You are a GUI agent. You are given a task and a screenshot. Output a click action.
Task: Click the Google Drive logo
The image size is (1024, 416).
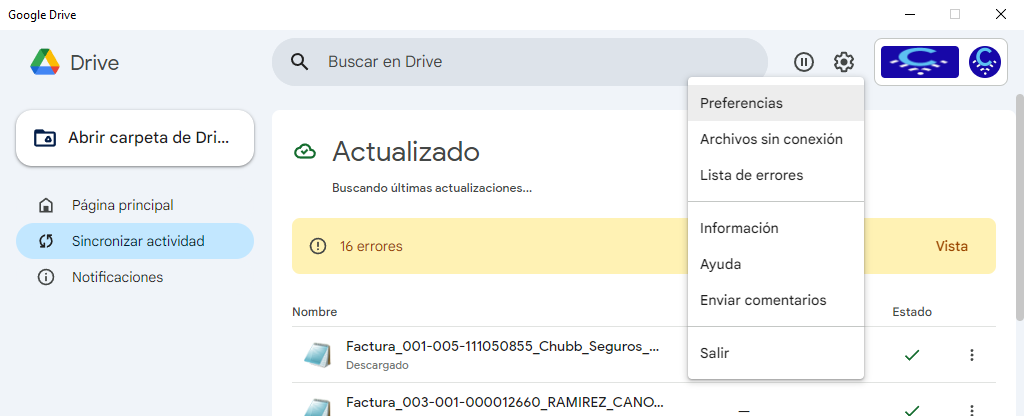click(45, 62)
